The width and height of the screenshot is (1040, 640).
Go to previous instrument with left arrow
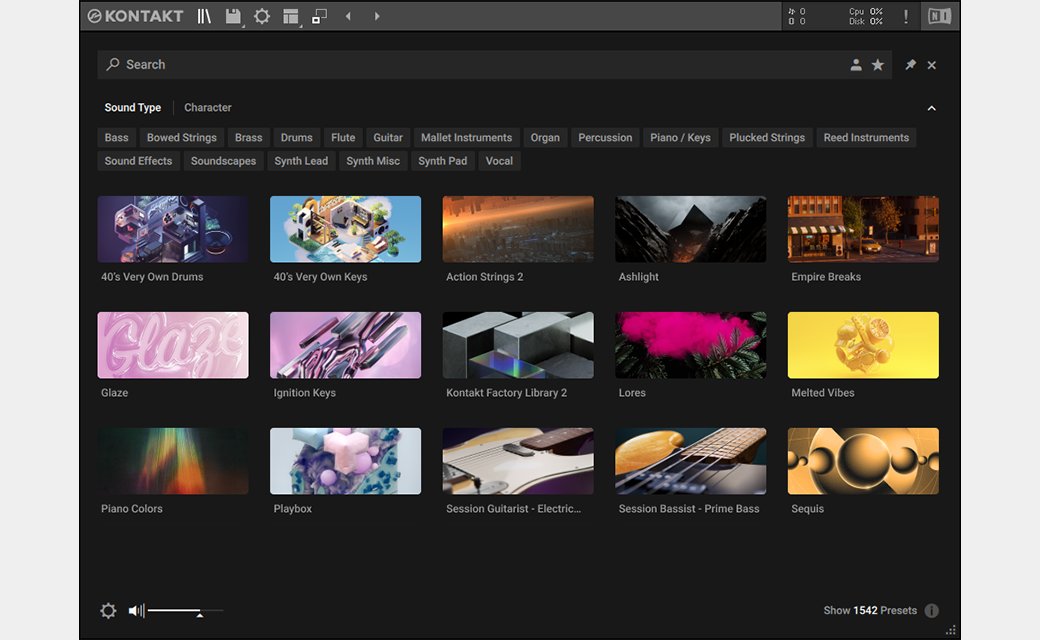tap(348, 16)
